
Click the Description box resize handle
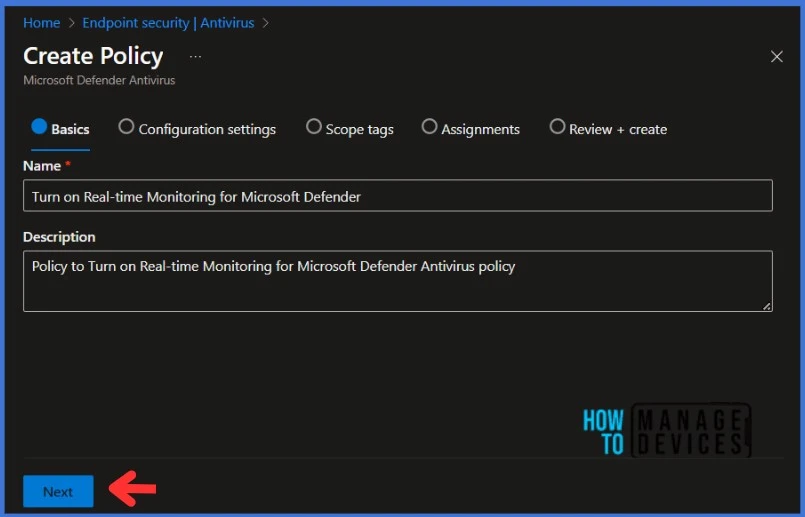766,306
